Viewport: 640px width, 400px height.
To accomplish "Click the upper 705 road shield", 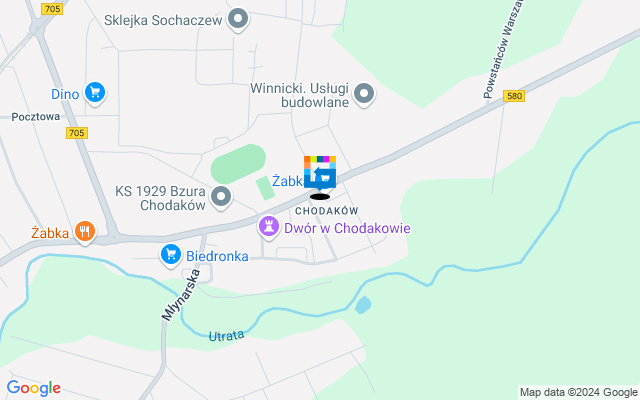I will pyautogui.click(x=52, y=9).
